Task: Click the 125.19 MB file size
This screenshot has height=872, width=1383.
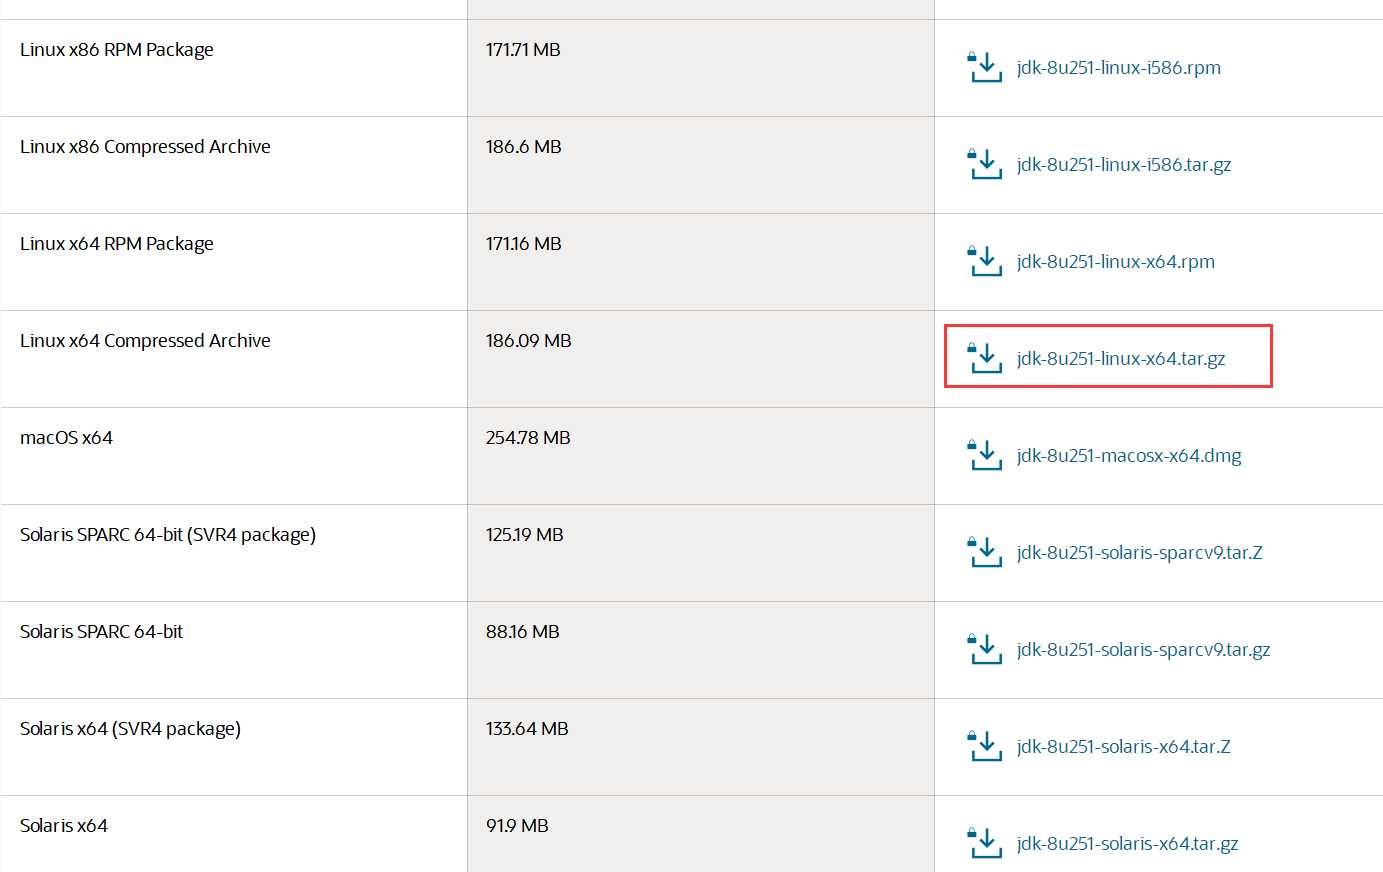Action: pos(525,535)
